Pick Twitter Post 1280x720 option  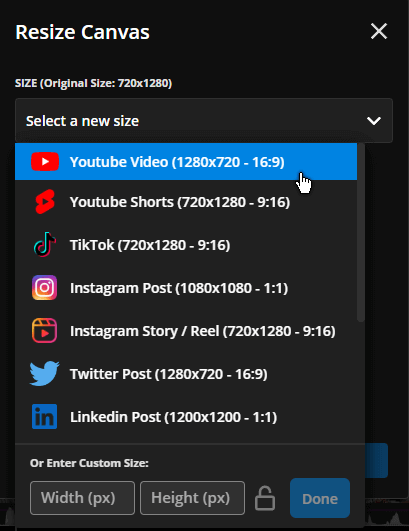pos(186,374)
